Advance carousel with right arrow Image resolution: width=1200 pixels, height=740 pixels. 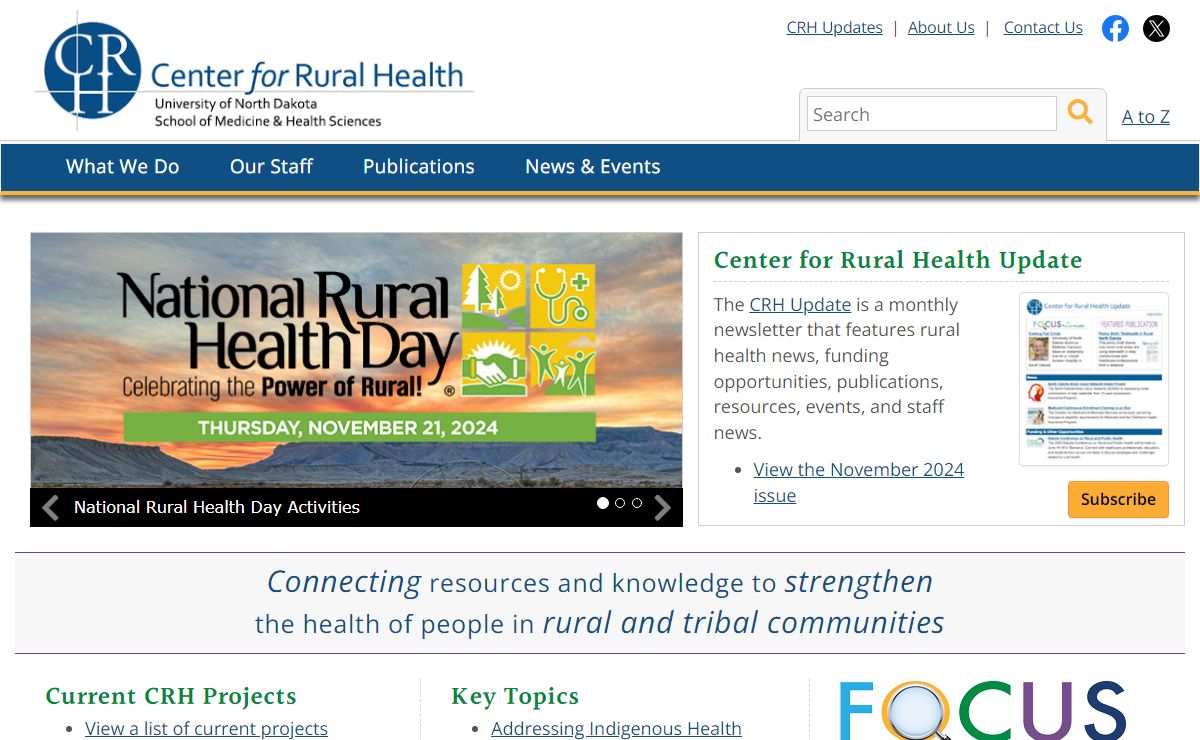pyautogui.click(x=662, y=508)
